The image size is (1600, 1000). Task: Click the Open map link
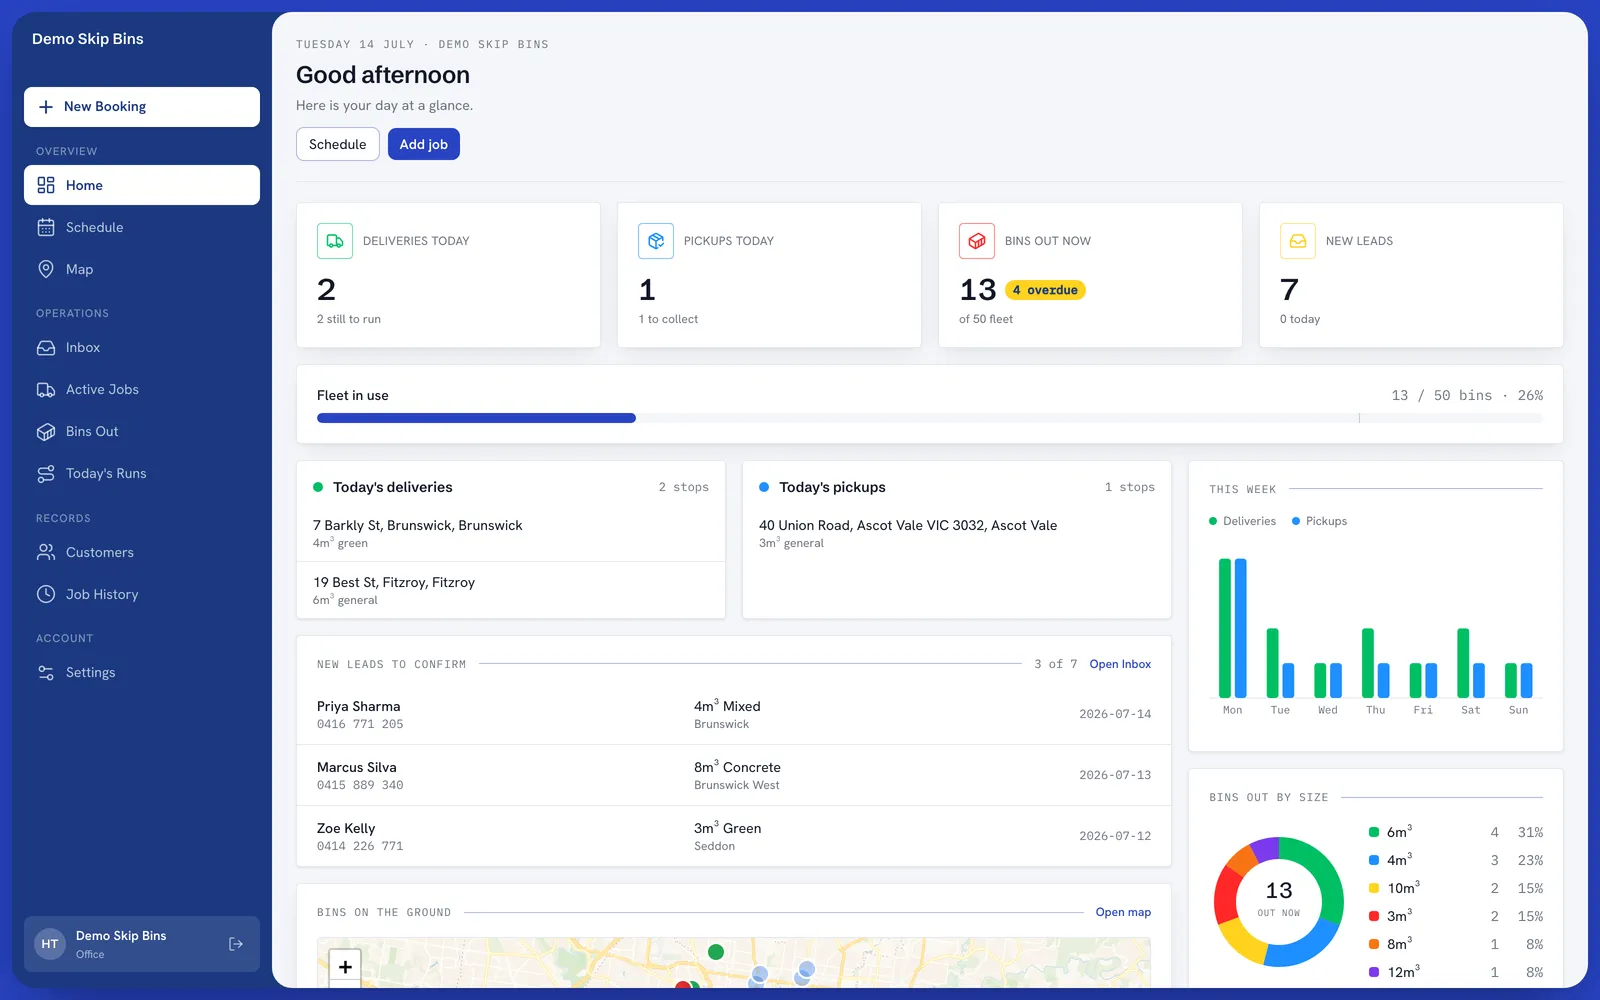1123,912
